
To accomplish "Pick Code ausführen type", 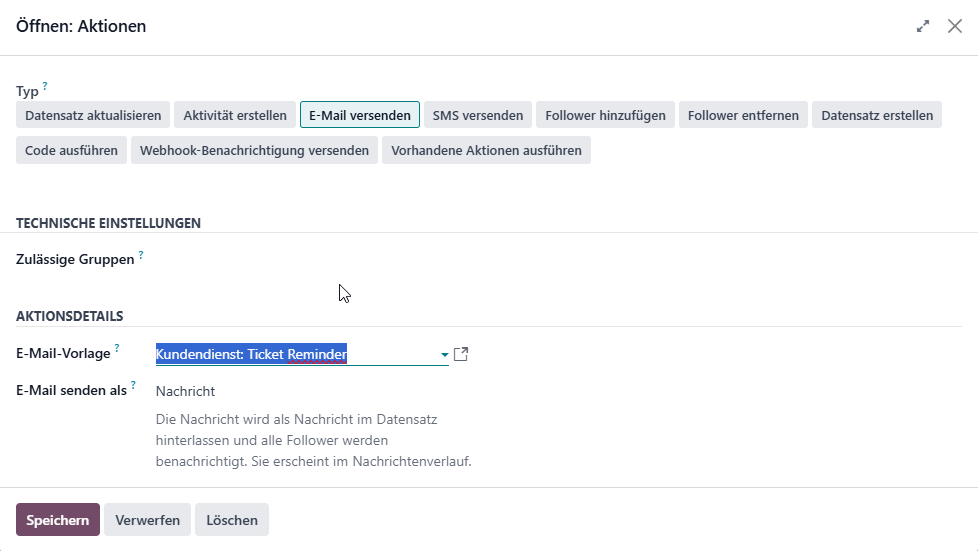I will 71,150.
